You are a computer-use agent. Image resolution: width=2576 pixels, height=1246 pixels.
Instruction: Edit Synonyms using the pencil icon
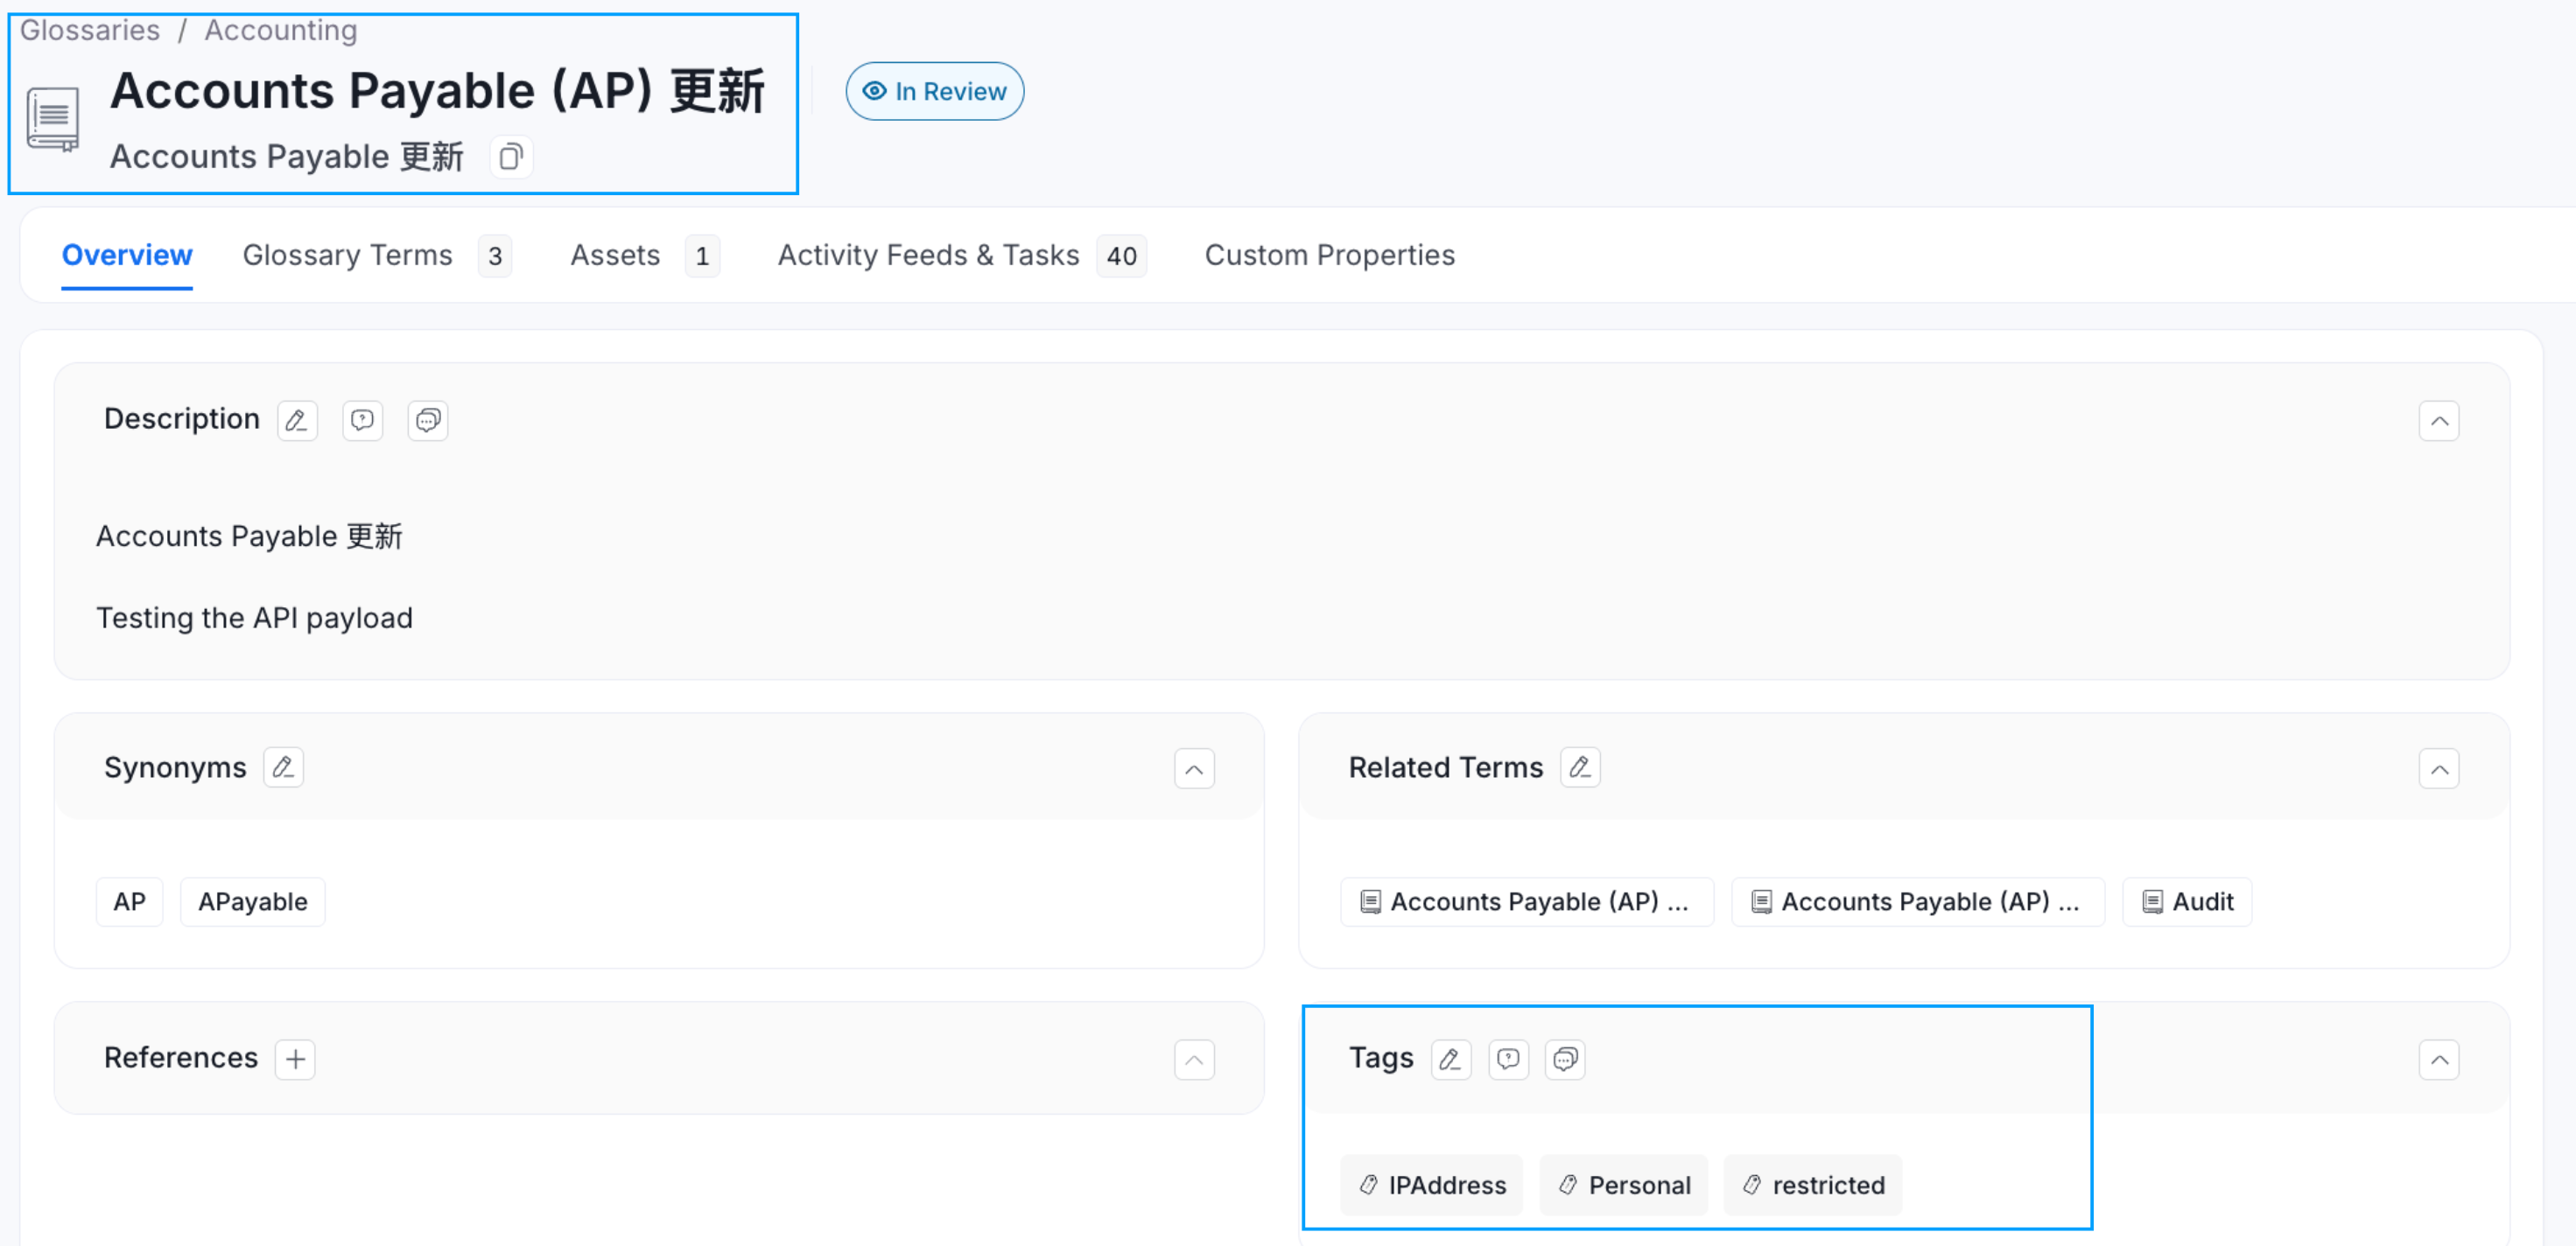point(283,767)
